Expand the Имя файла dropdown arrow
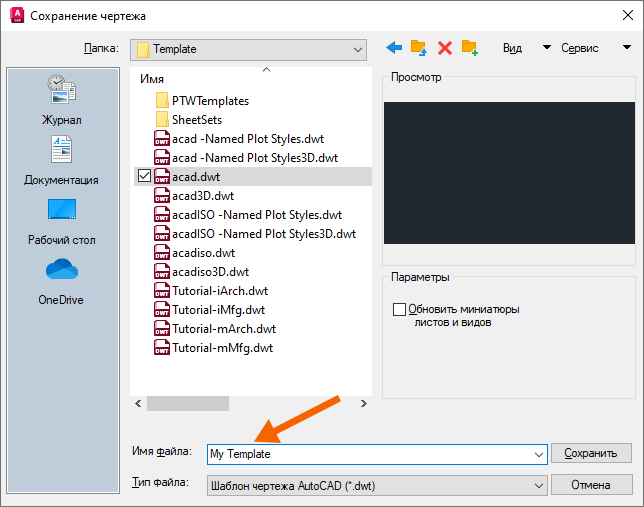This screenshot has width=644, height=507. 538,454
